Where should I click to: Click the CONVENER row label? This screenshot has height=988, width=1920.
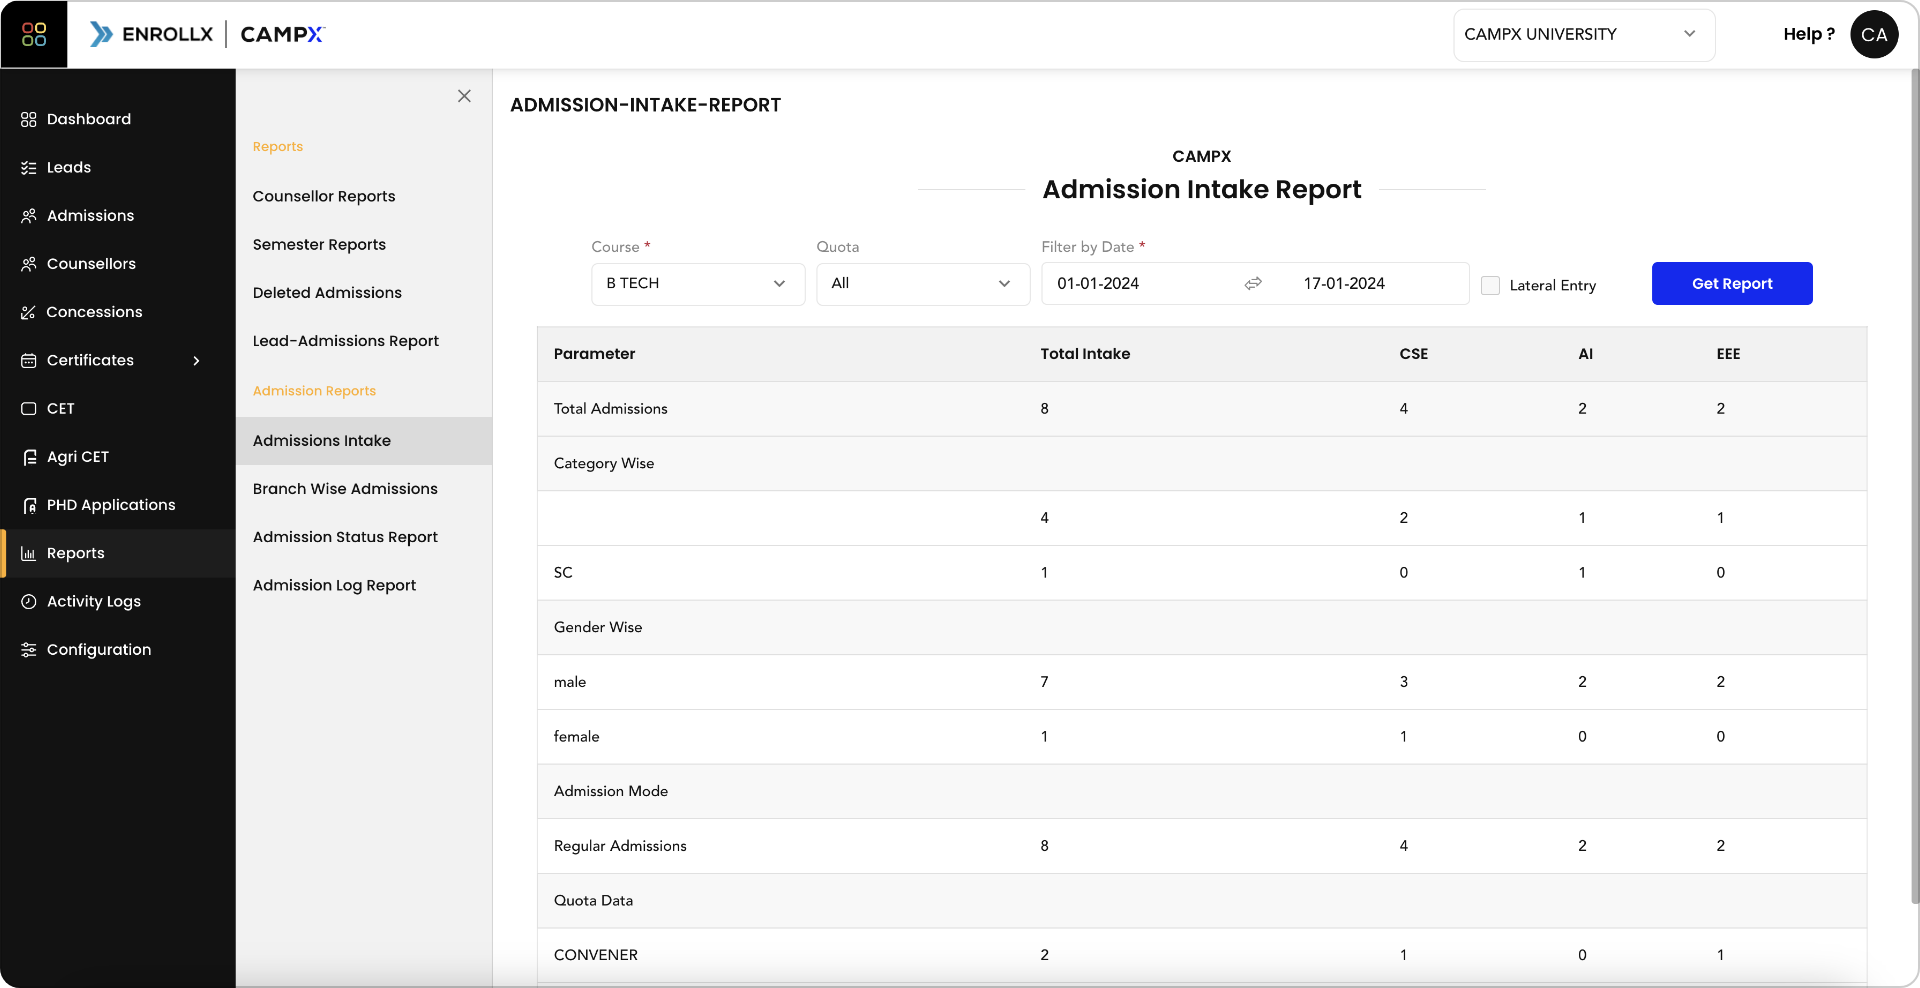pos(595,955)
